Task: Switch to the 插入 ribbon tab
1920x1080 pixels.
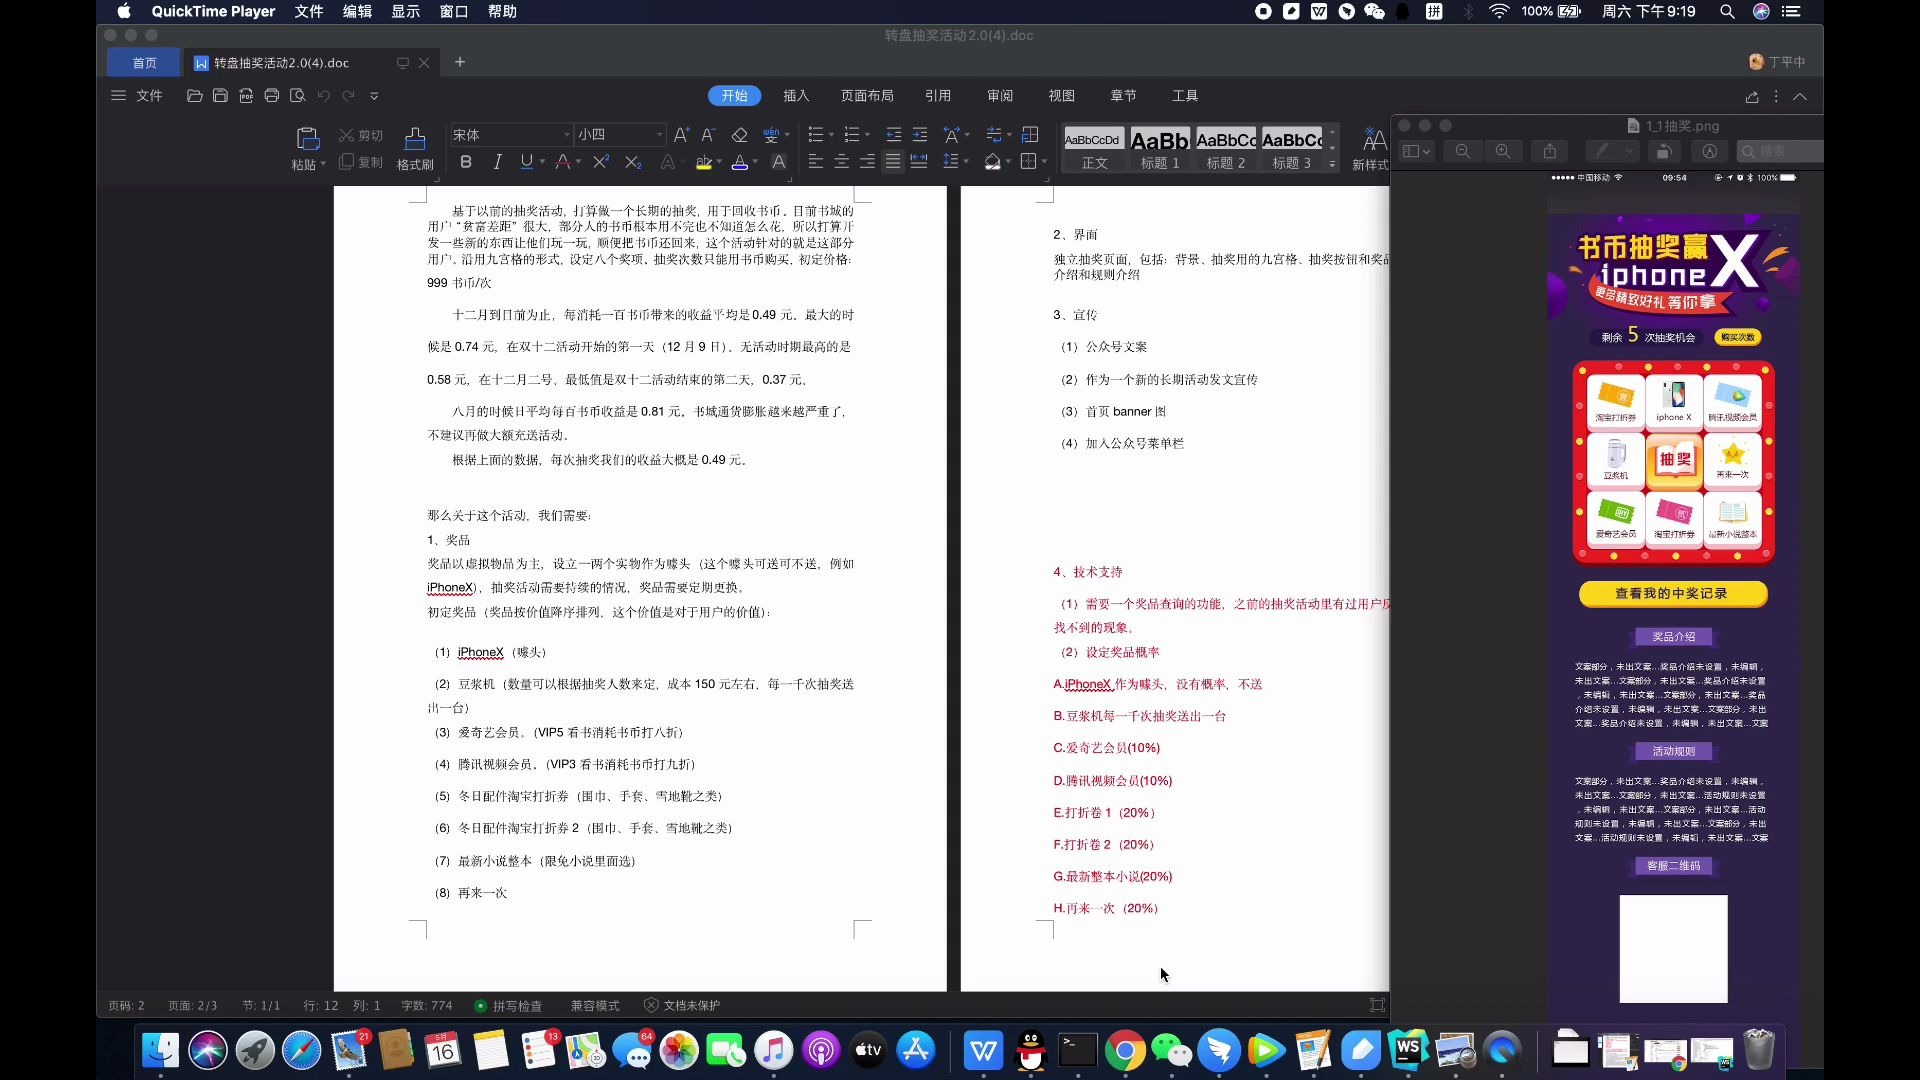Action: pos(796,96)
